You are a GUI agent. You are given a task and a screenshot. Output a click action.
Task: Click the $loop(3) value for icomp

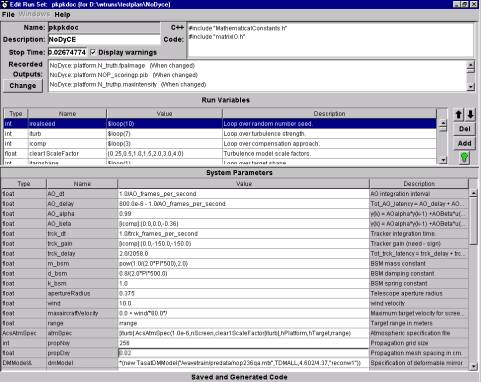click(164, 144)
